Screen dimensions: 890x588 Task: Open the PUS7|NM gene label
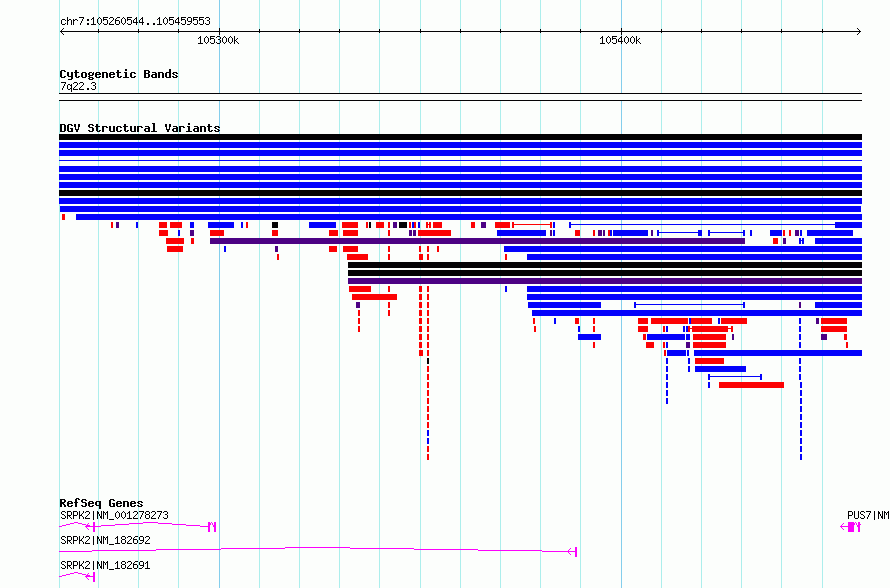coord(868,515)
